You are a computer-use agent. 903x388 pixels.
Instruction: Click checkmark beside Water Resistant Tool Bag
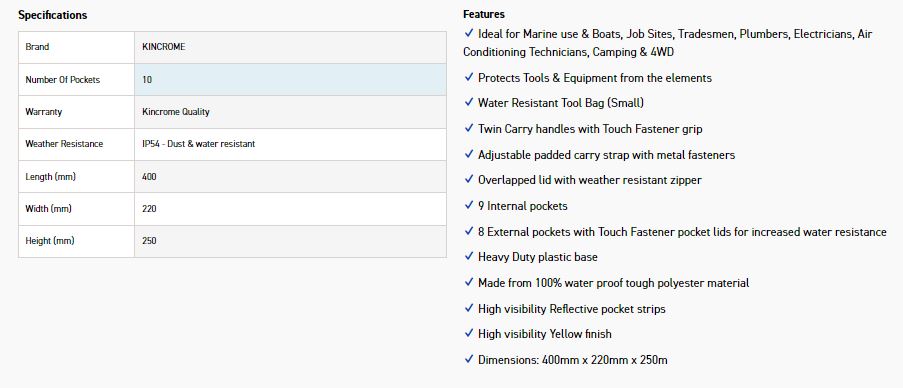click(469, 102)
